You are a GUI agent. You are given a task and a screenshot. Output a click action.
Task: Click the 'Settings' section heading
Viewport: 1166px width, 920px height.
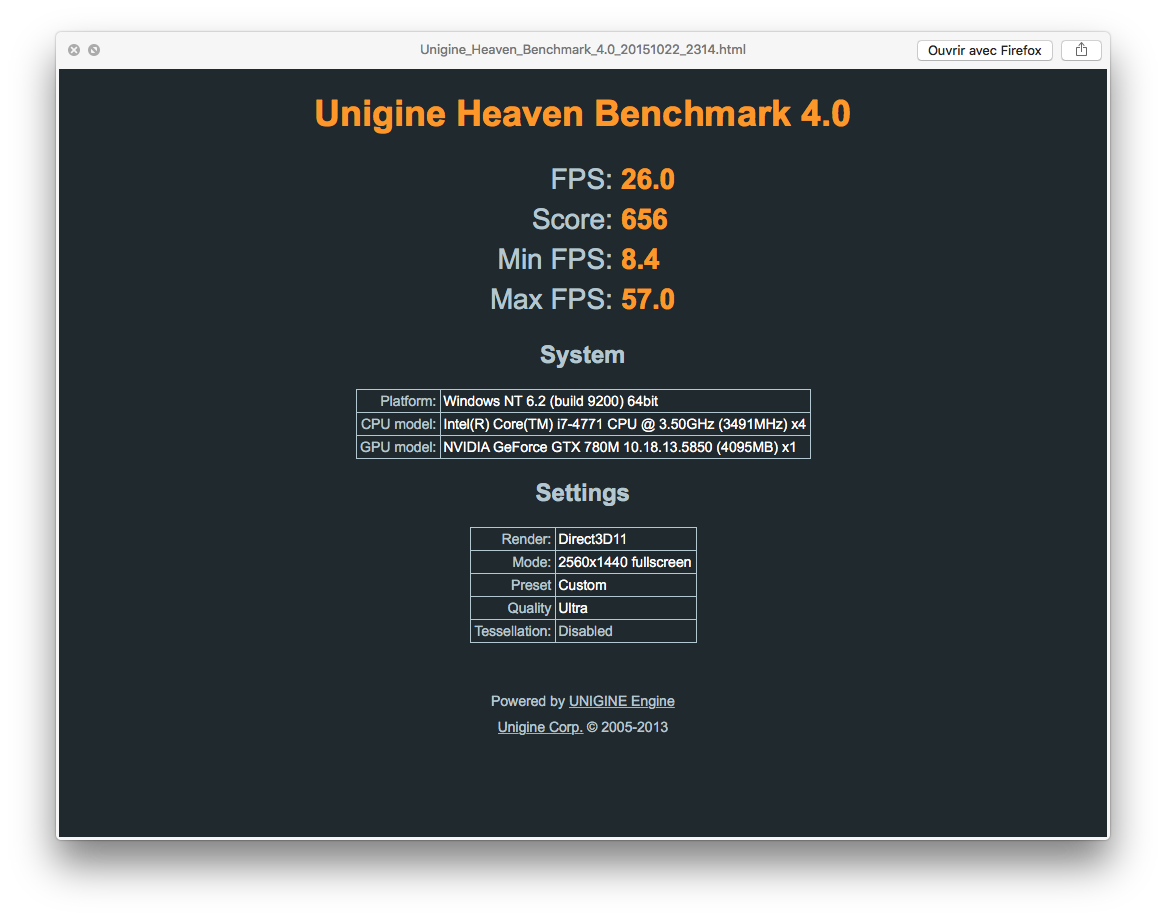(582, 493)
